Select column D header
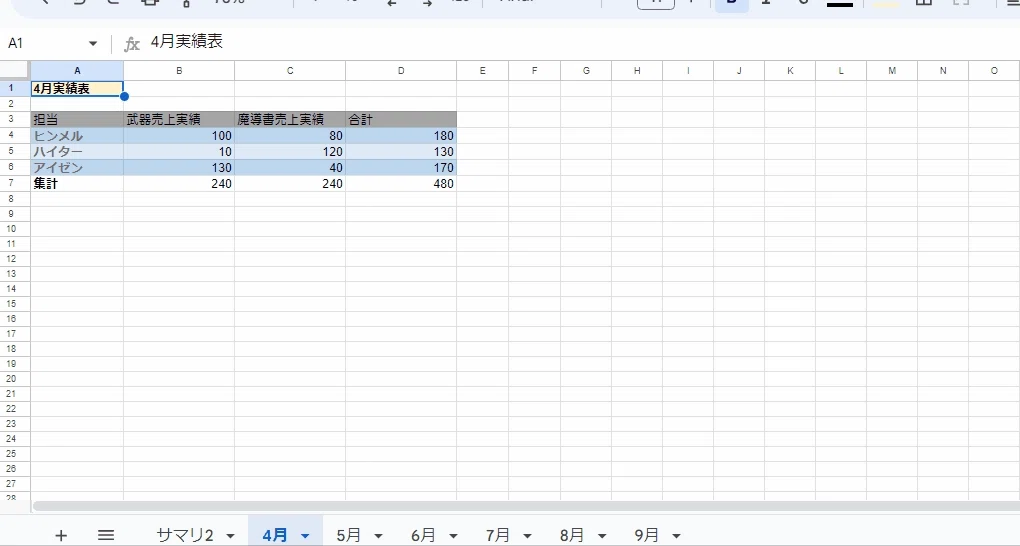 pos(401,70)
